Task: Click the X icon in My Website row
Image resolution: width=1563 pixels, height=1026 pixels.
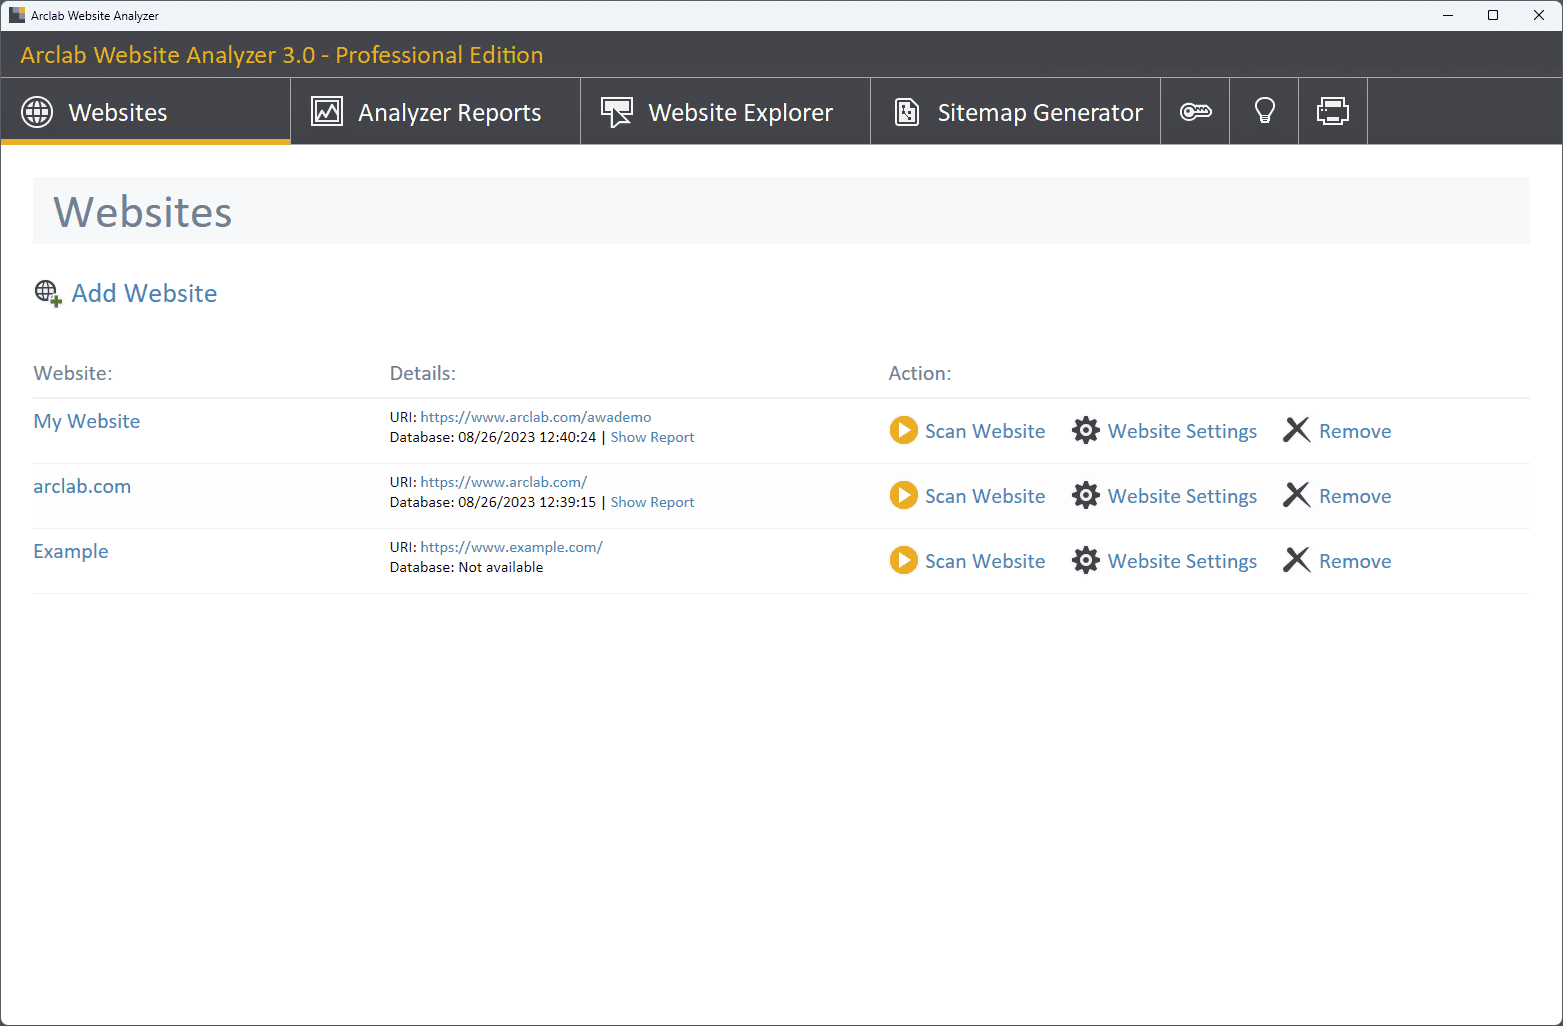Action: tap(1296, 430)
